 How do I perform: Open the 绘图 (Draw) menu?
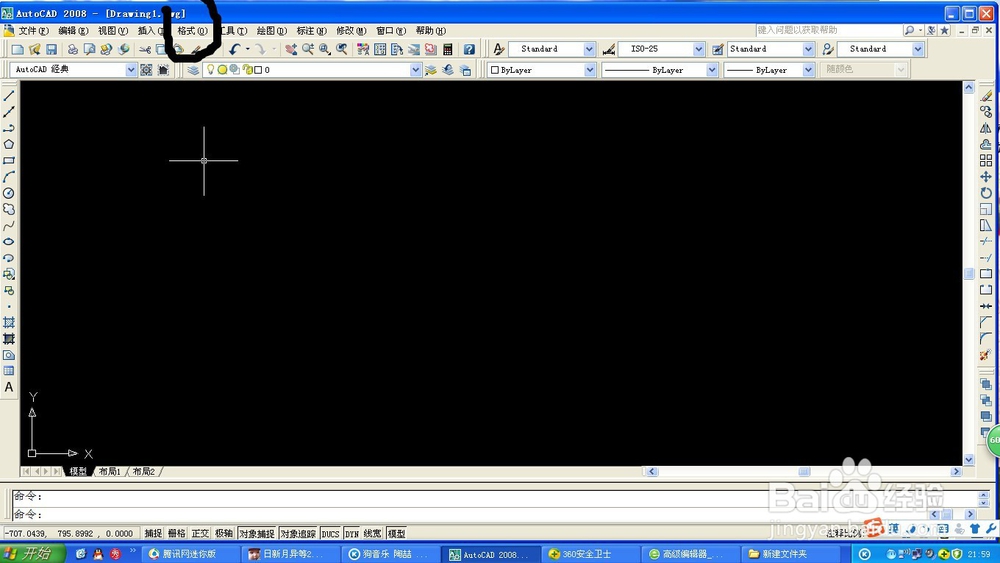coord(272,31)
